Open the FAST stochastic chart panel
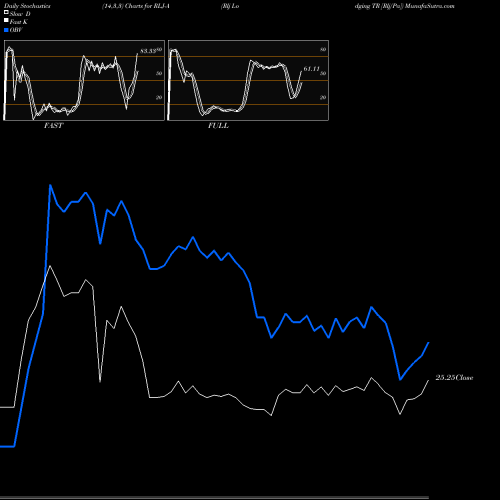Image resolution: width=500 pixels, height=500 pixels. click(84, 80)
